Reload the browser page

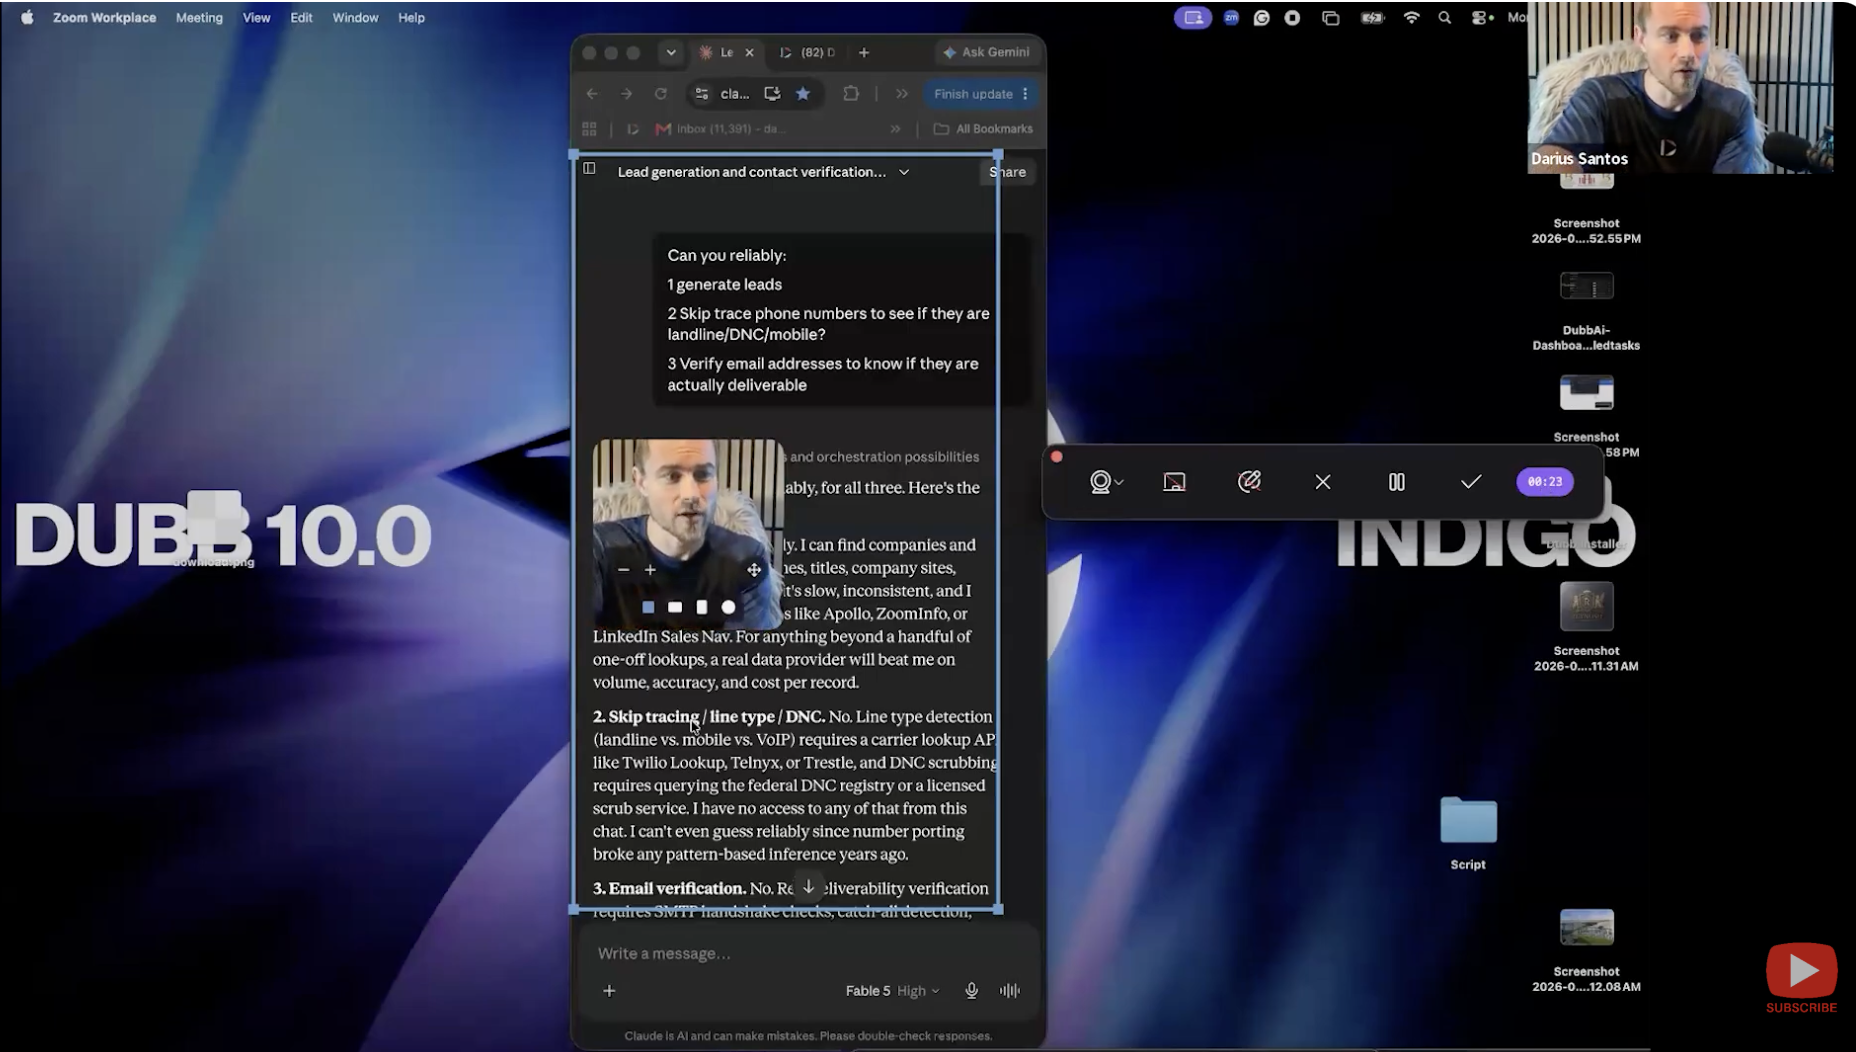point(661,94)
